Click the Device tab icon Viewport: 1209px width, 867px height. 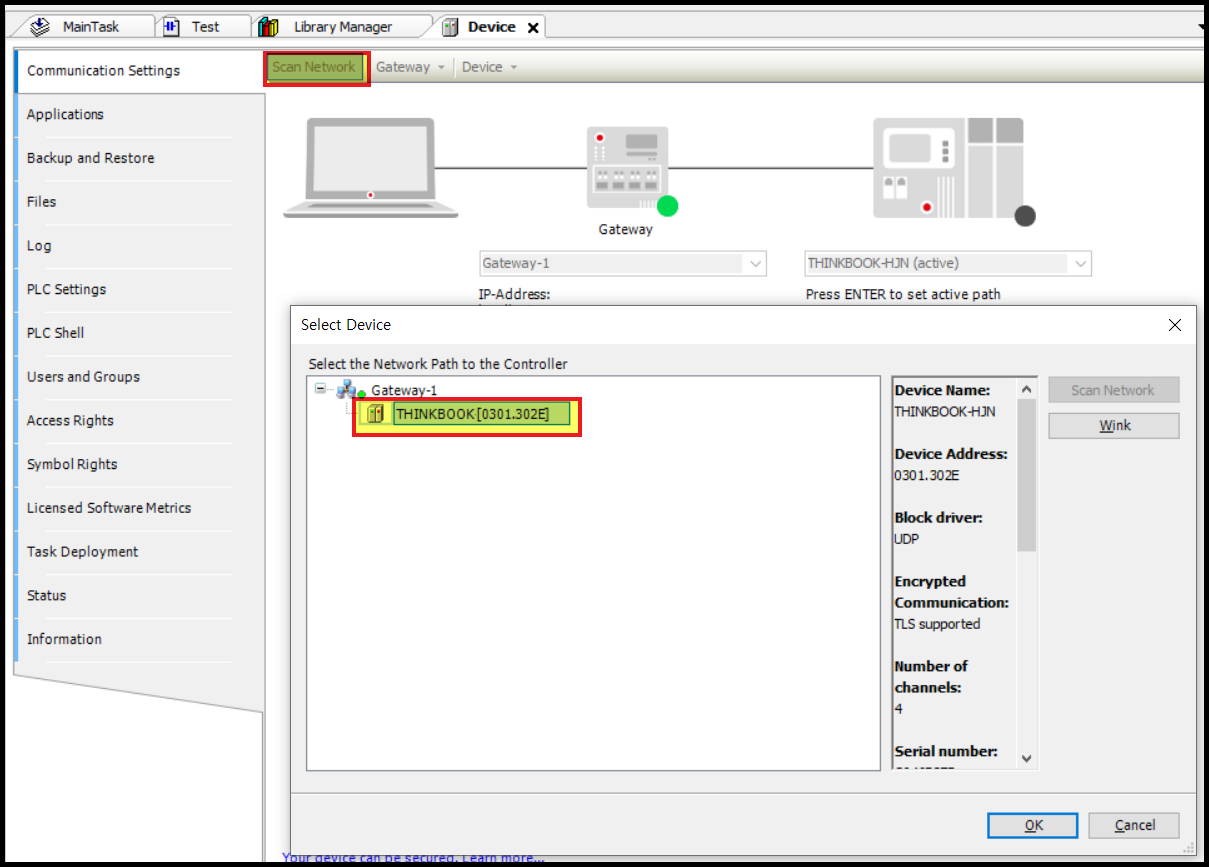click(x=450, y=27)
